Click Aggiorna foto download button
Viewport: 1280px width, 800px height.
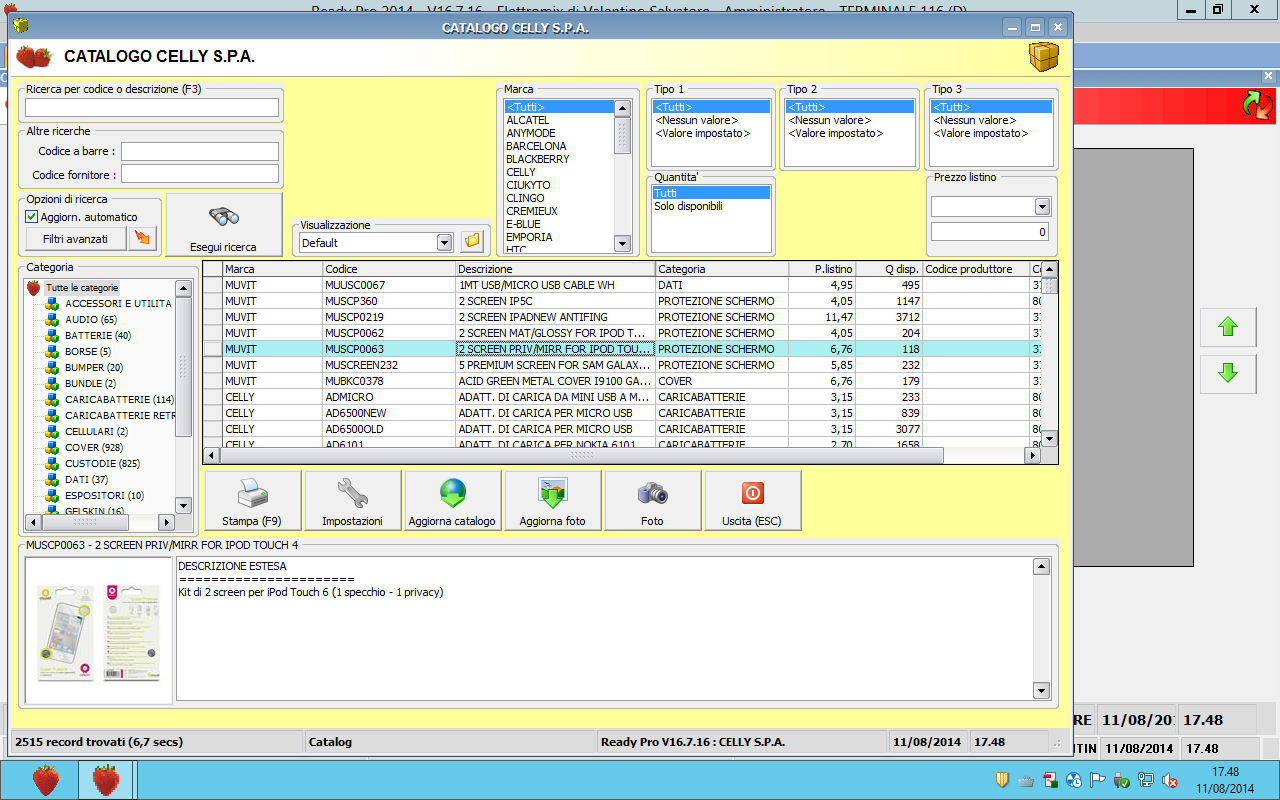(552, 501)
